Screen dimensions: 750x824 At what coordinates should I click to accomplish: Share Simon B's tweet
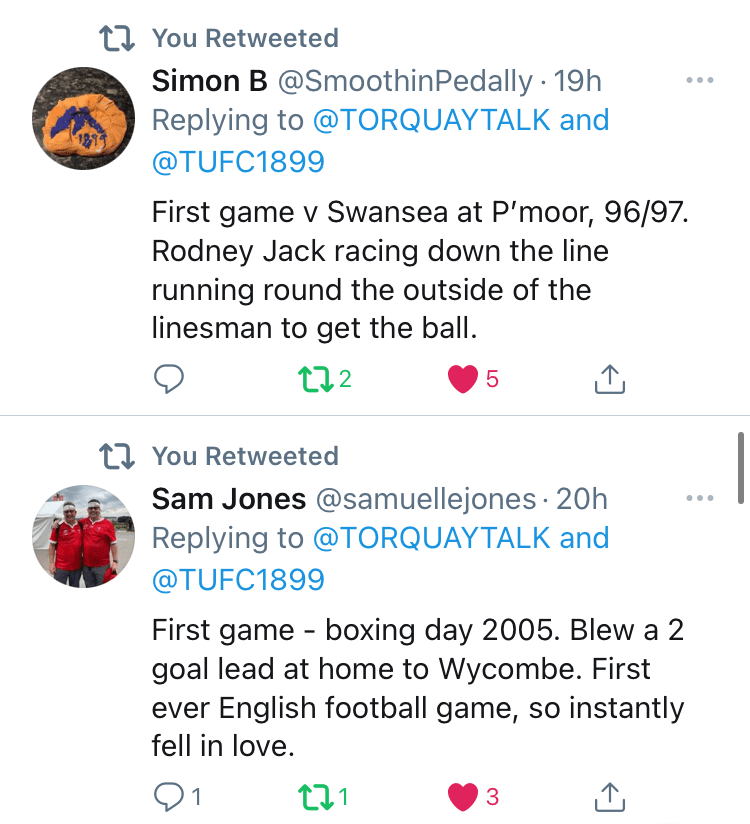point(609,379)
